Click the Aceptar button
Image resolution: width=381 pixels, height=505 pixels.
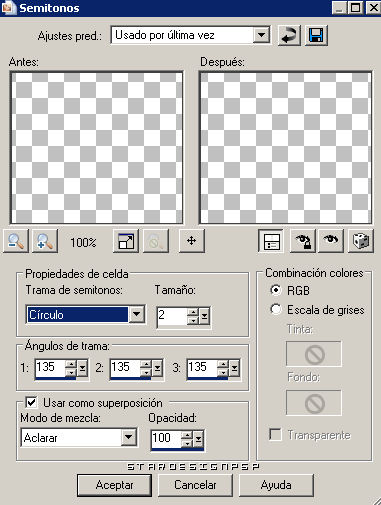click(114, 485)
